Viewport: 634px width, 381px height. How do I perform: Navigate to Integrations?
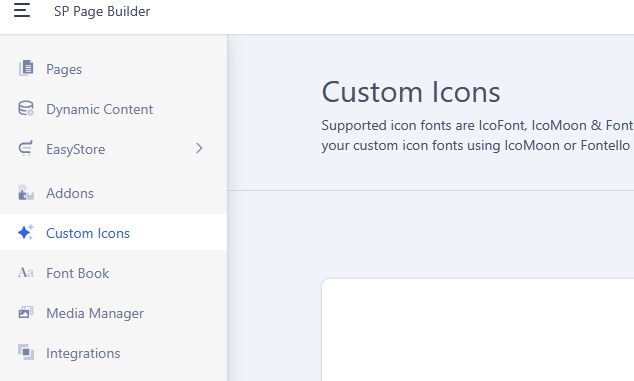[x=113, y=353]
